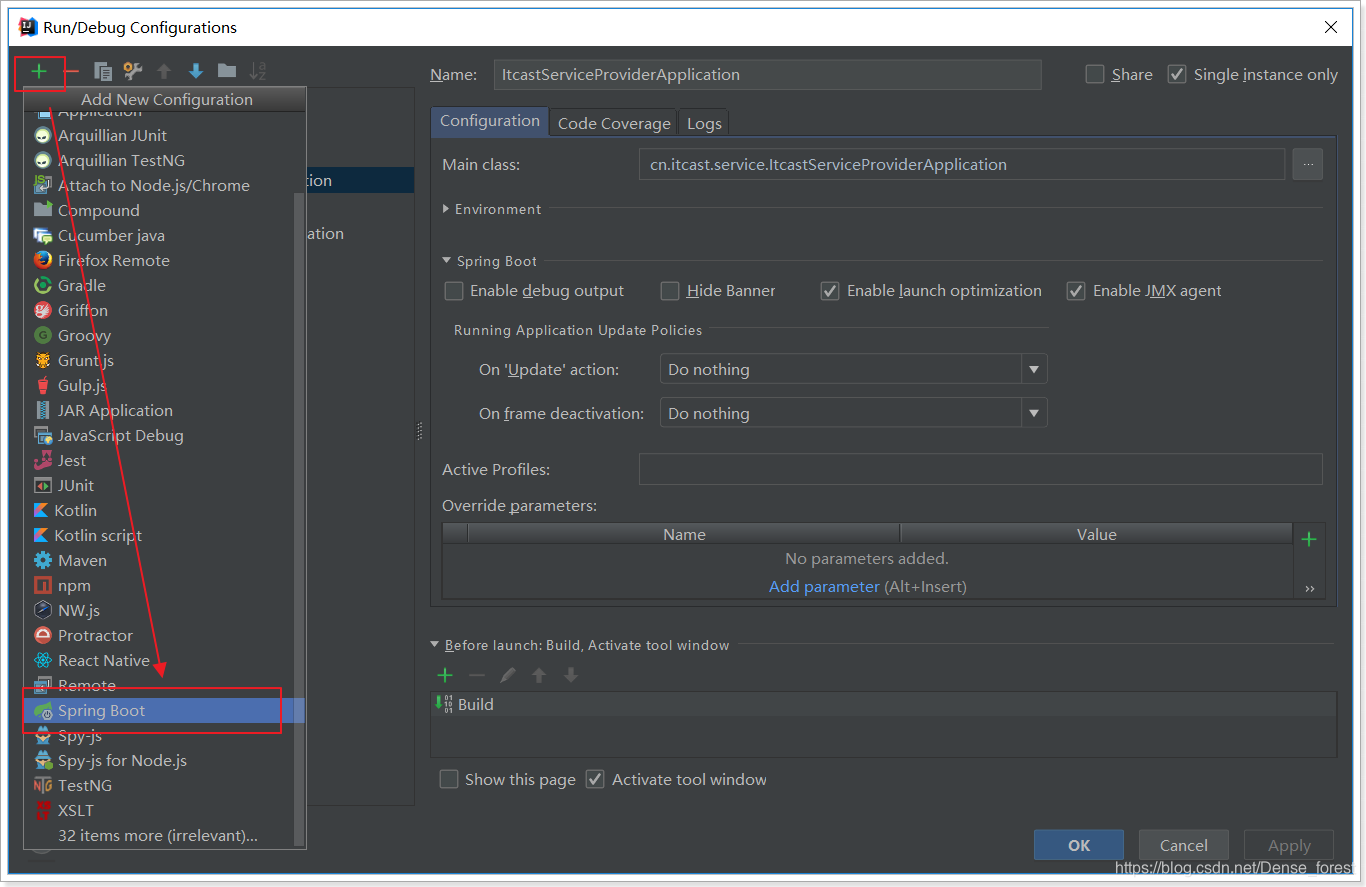
Task: Choose npm from the list
Action: [159, 586]
